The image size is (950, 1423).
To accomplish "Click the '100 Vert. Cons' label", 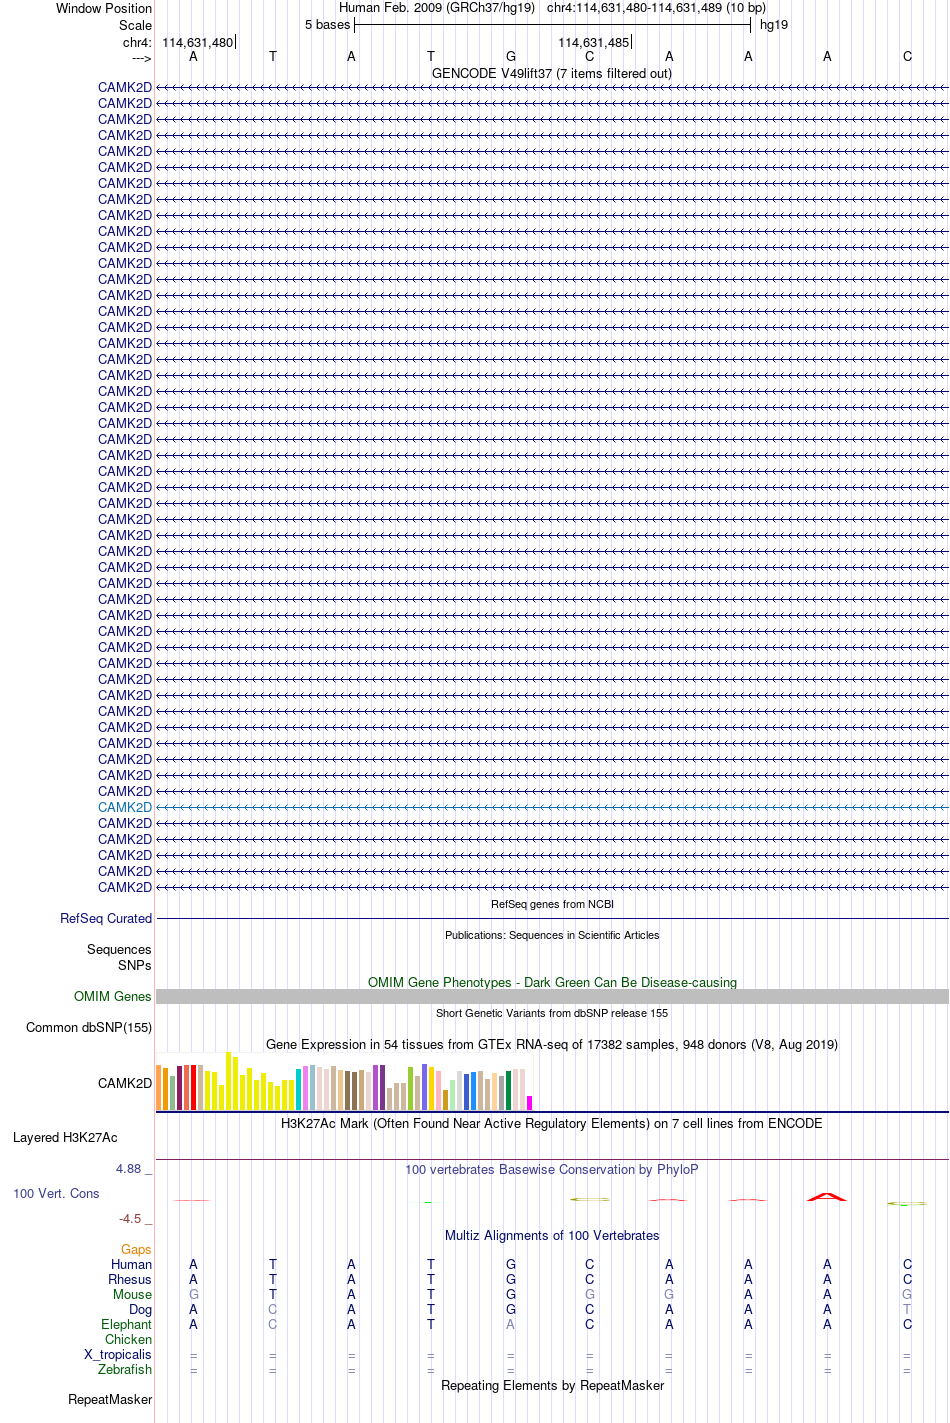I will [56, 1193].
